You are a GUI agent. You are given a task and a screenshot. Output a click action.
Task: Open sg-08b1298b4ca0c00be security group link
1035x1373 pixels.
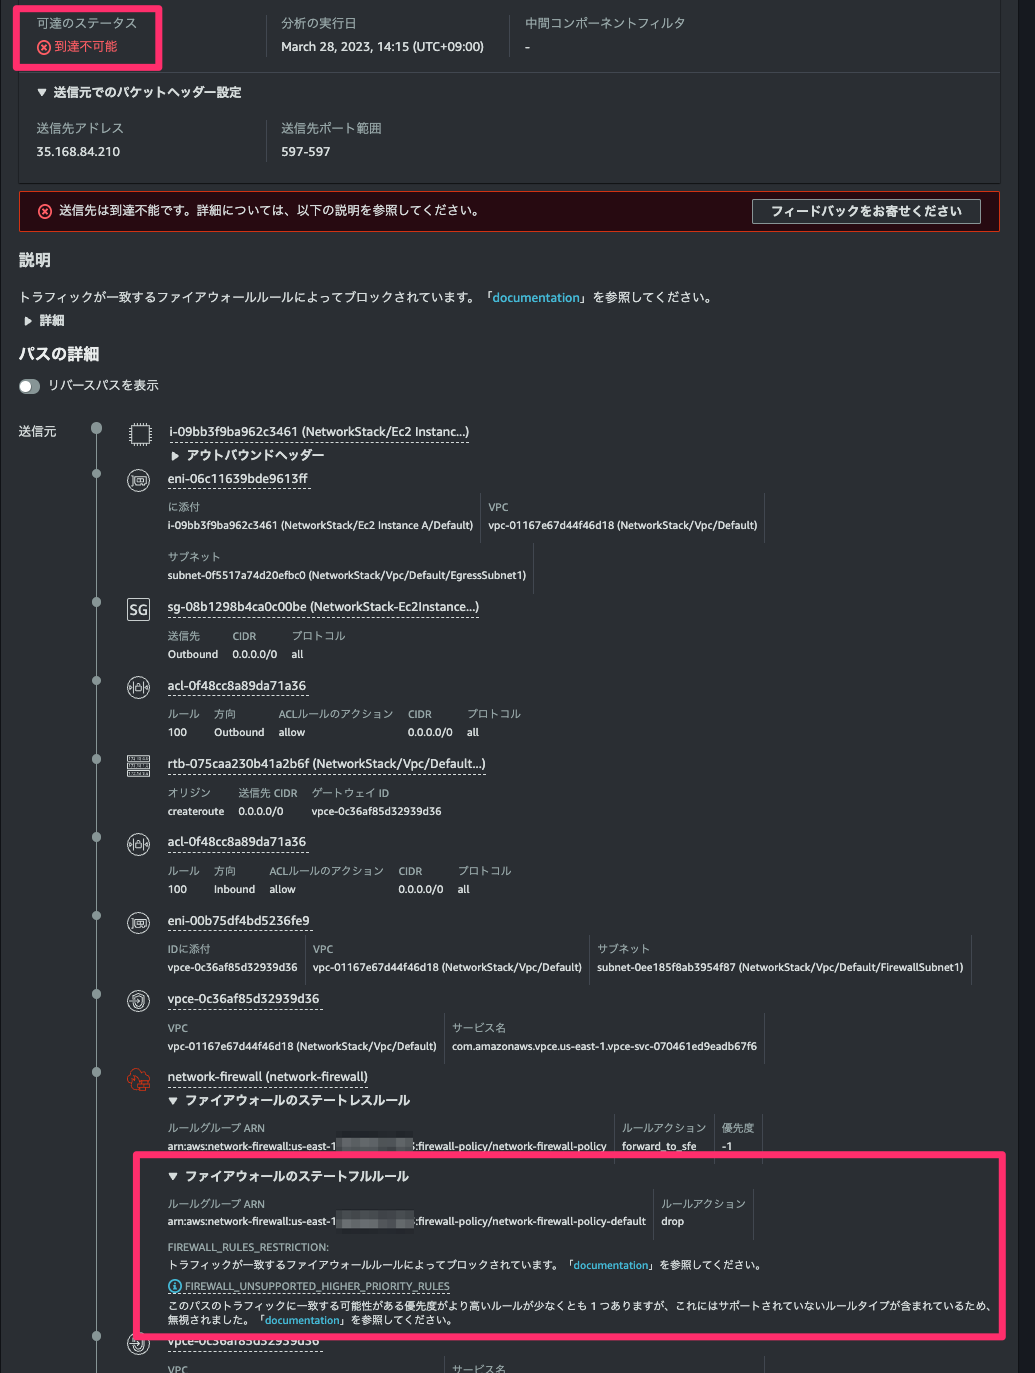pyautogui.click(x=323, y=607)
